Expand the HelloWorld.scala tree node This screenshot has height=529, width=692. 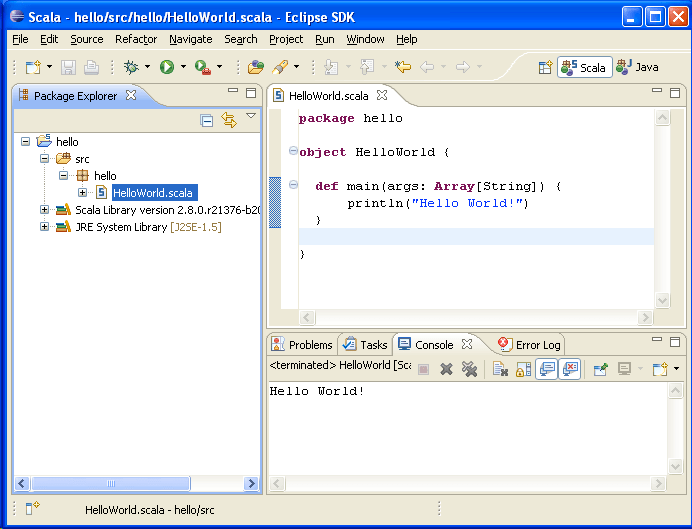tap(83, 192)
